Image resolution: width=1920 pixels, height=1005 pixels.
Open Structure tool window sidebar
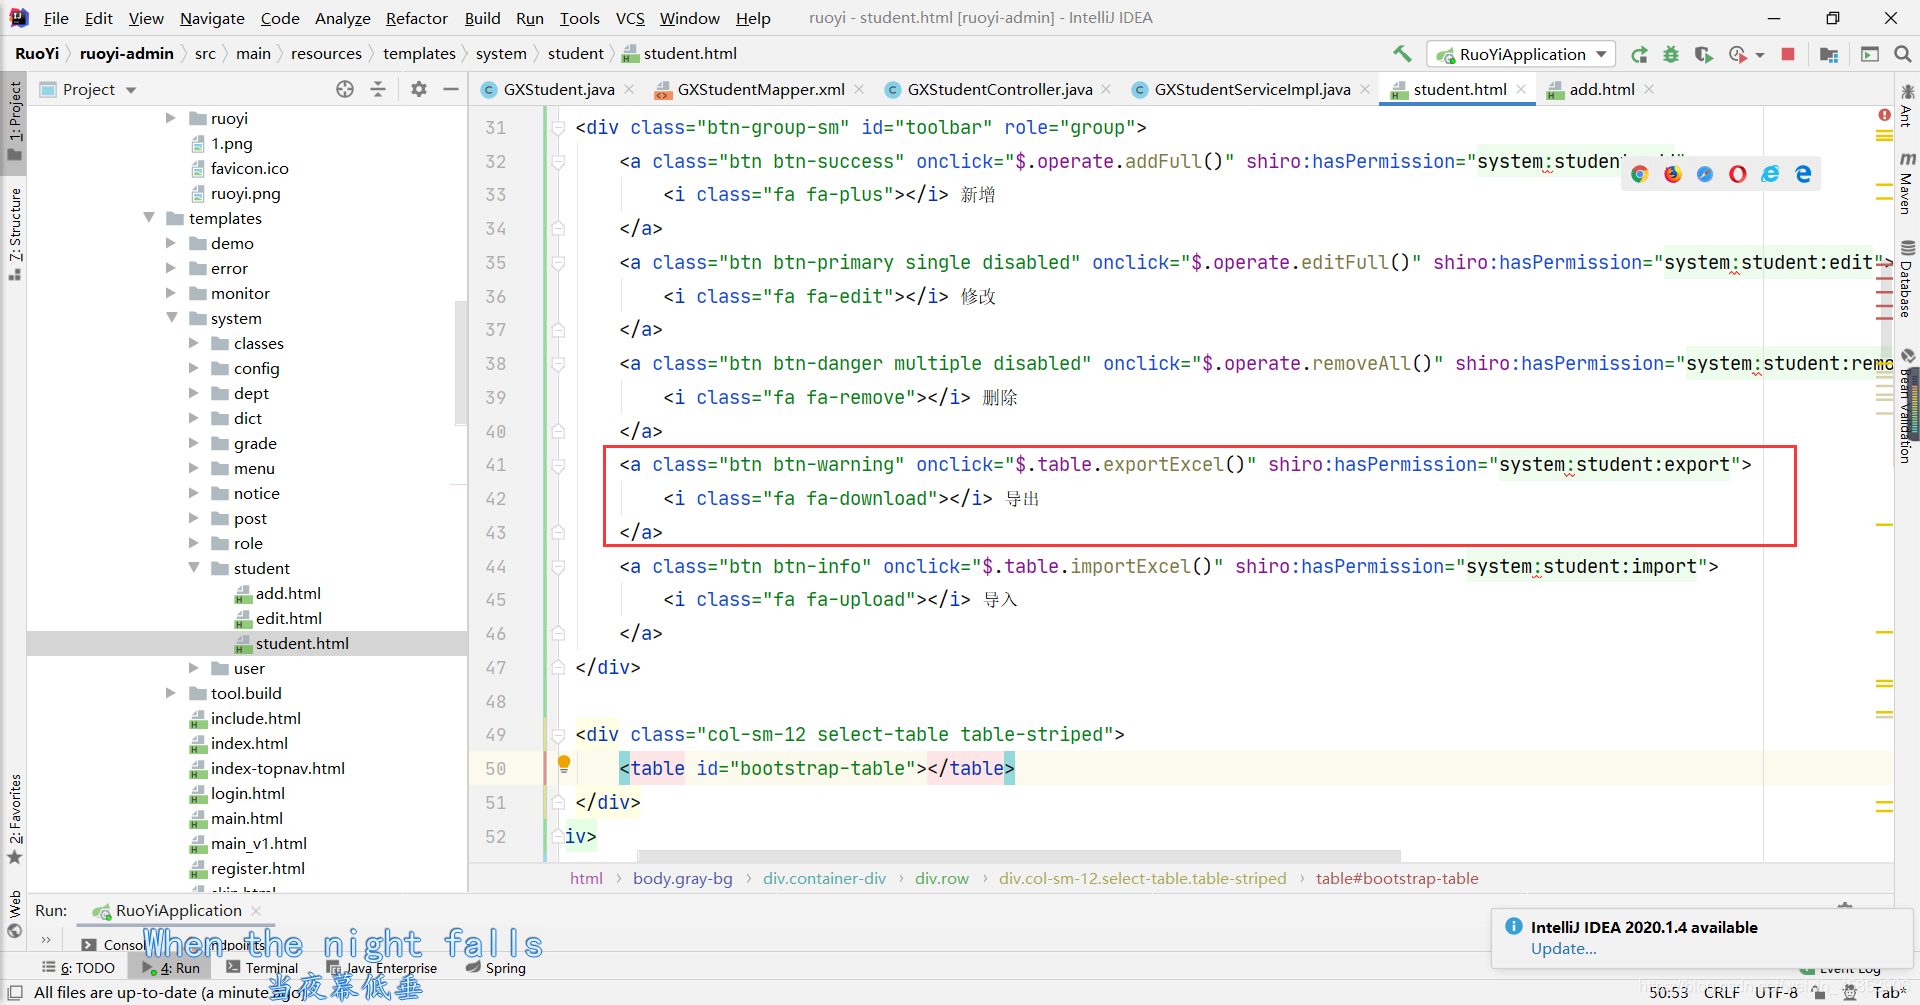click(14, 234)
